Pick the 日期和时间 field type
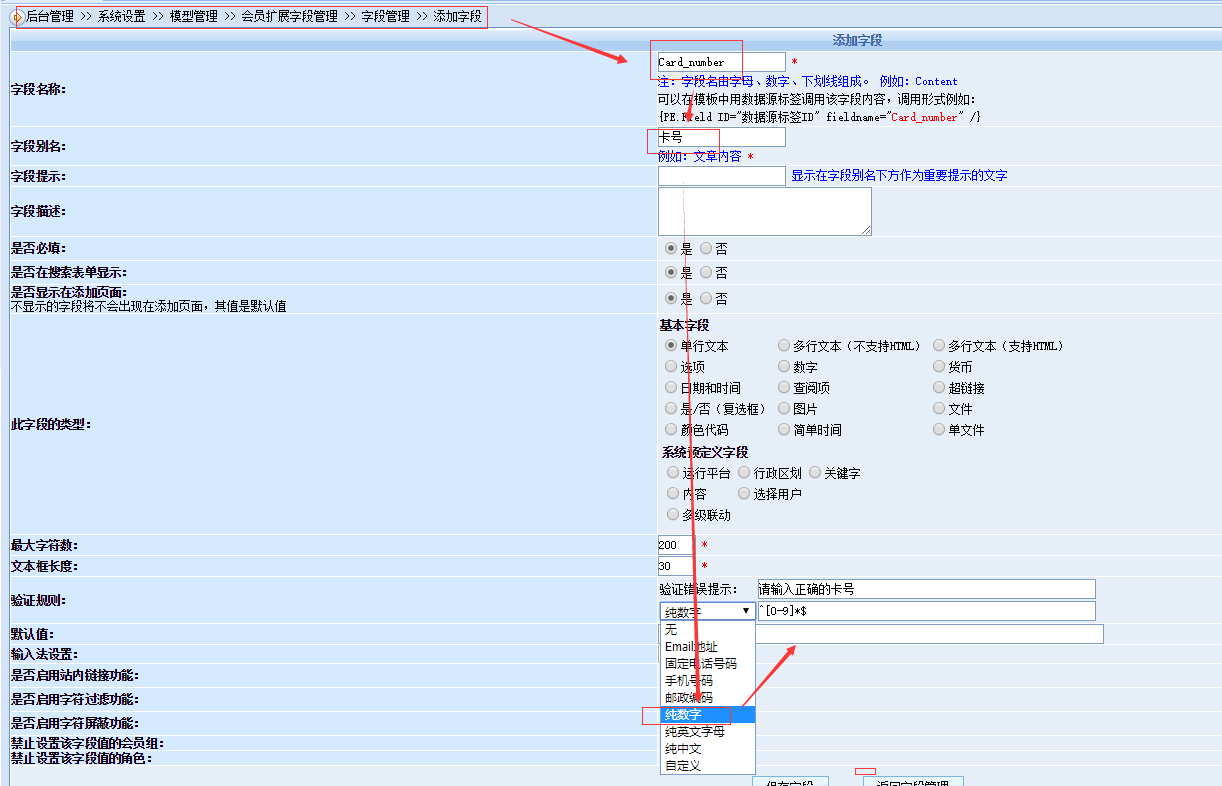1222x786 pixels. click(x=672, y=388)
